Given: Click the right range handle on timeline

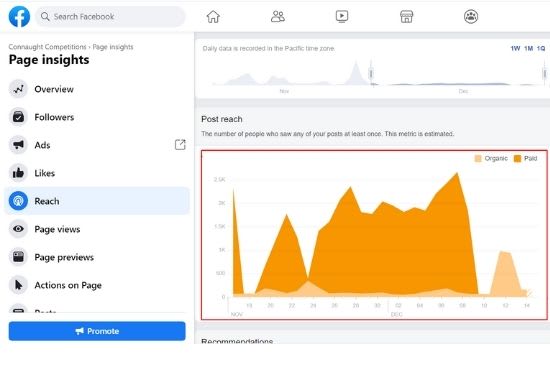Looking at the screenshot, I should 544,74.
